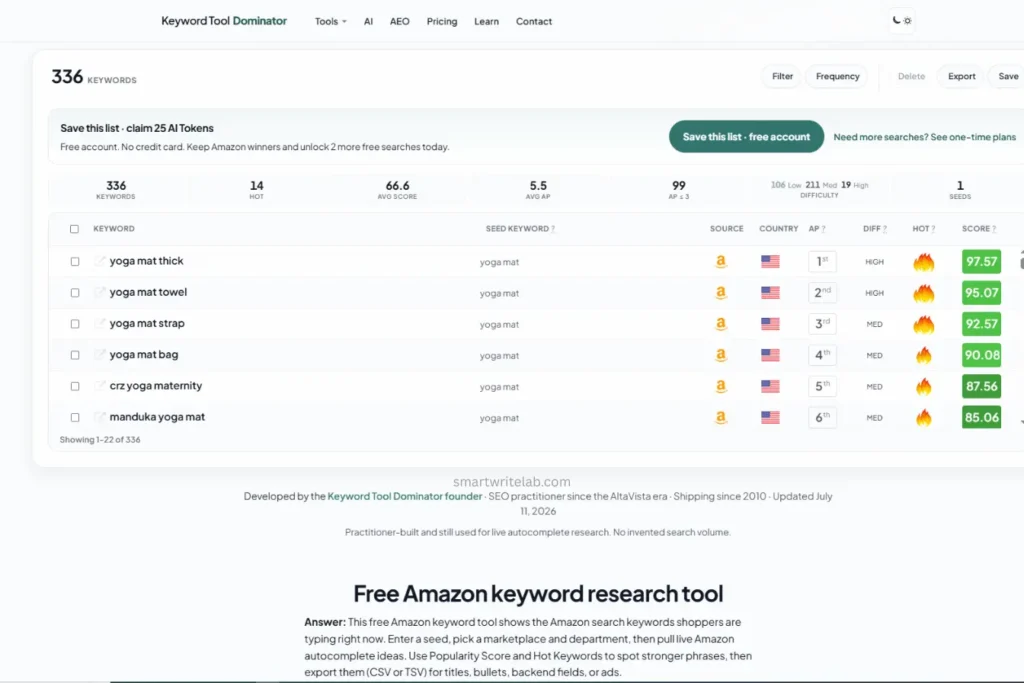Open the one-time plans link

coord(924,137)
